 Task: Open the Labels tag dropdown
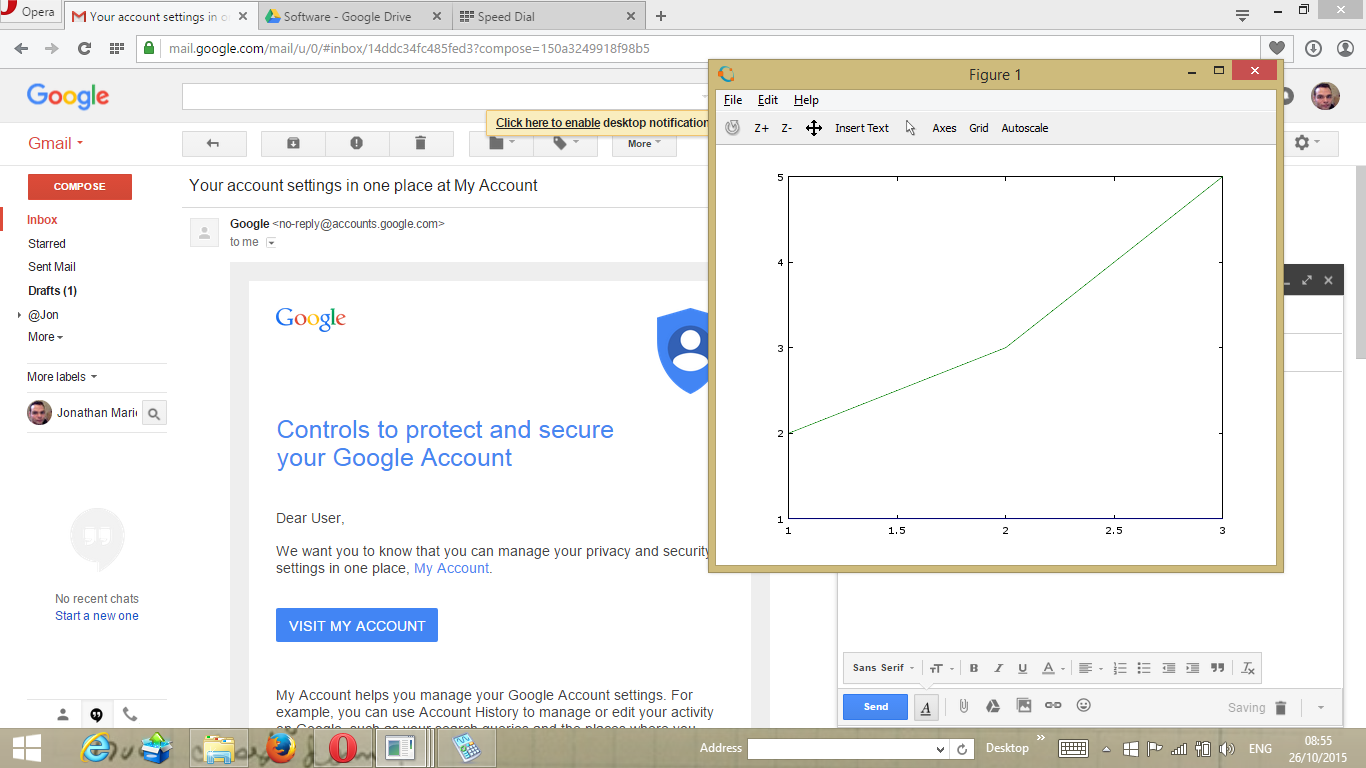coord(565,144)
